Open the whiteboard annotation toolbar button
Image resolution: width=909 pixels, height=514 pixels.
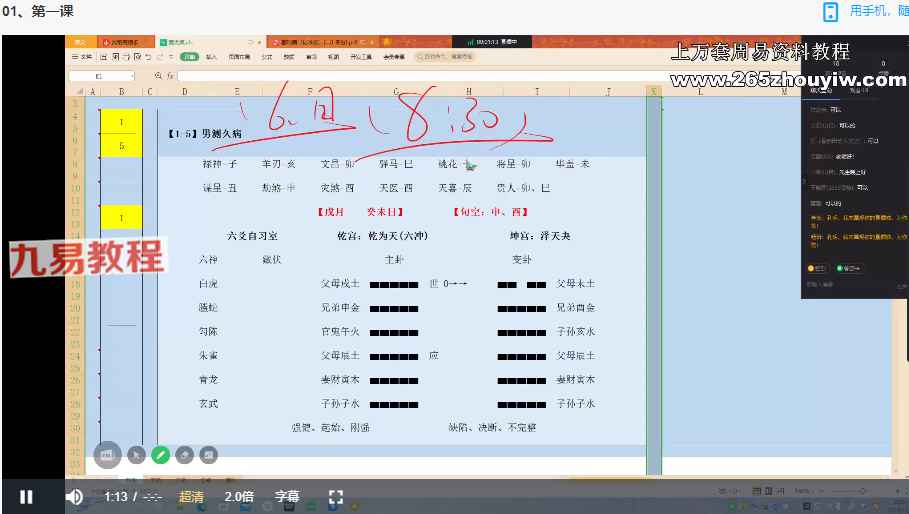click(x=107, y=455)
